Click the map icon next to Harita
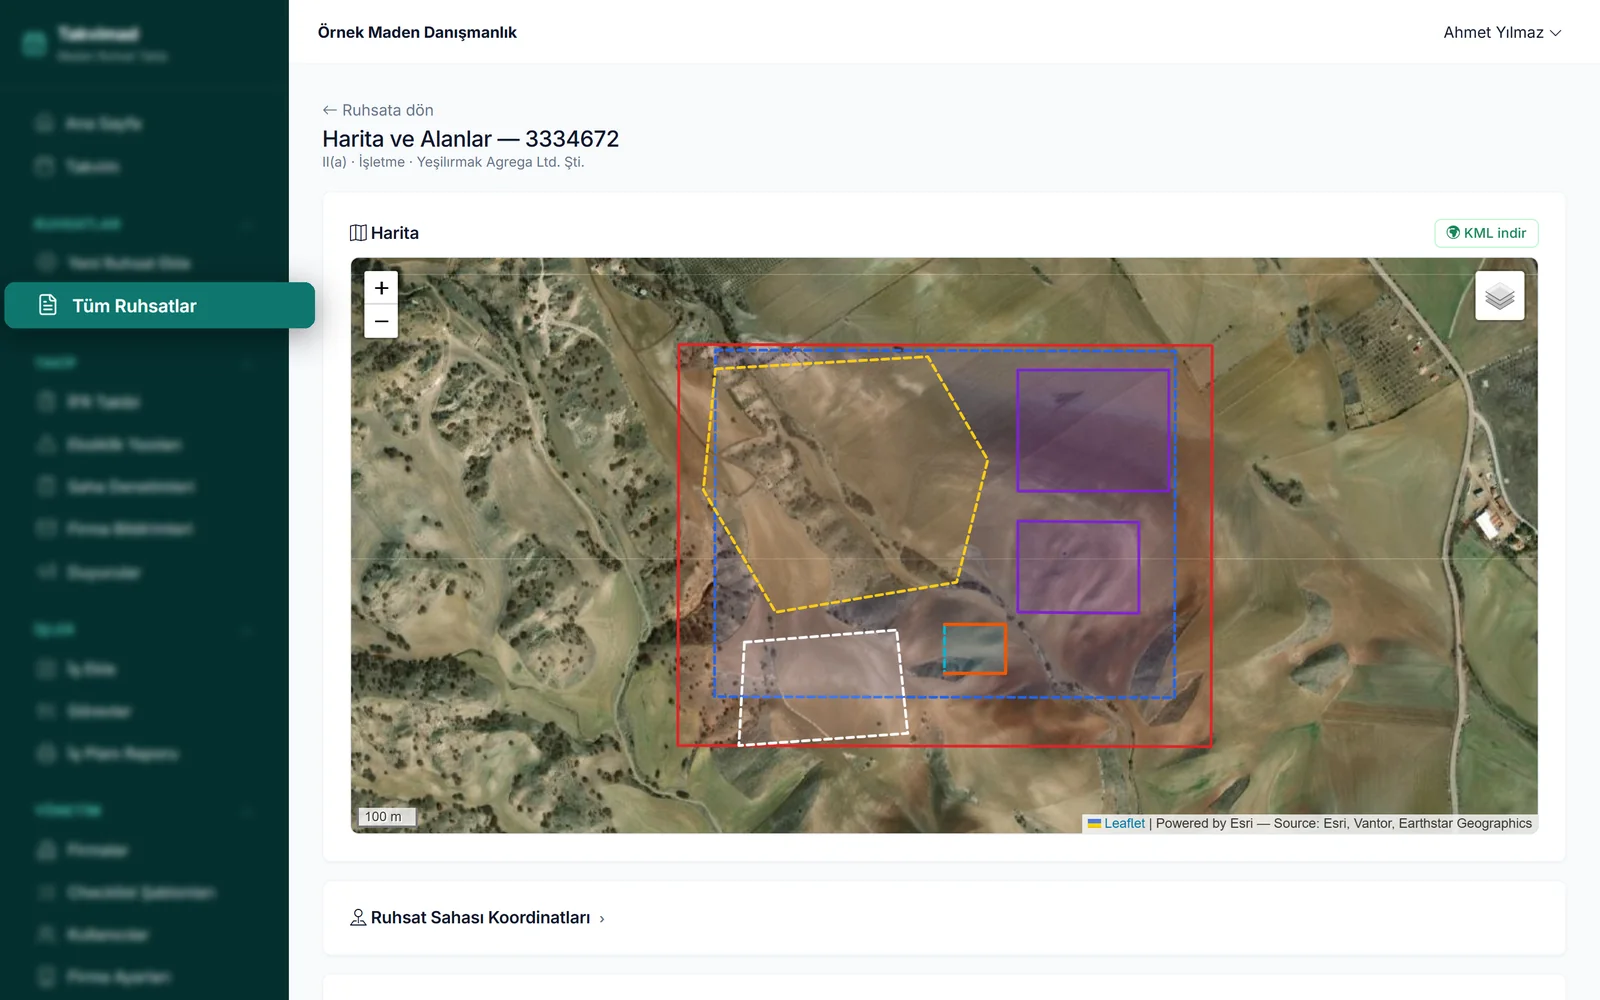This screenshot has height=1000, width=1600. coord(358,233)
